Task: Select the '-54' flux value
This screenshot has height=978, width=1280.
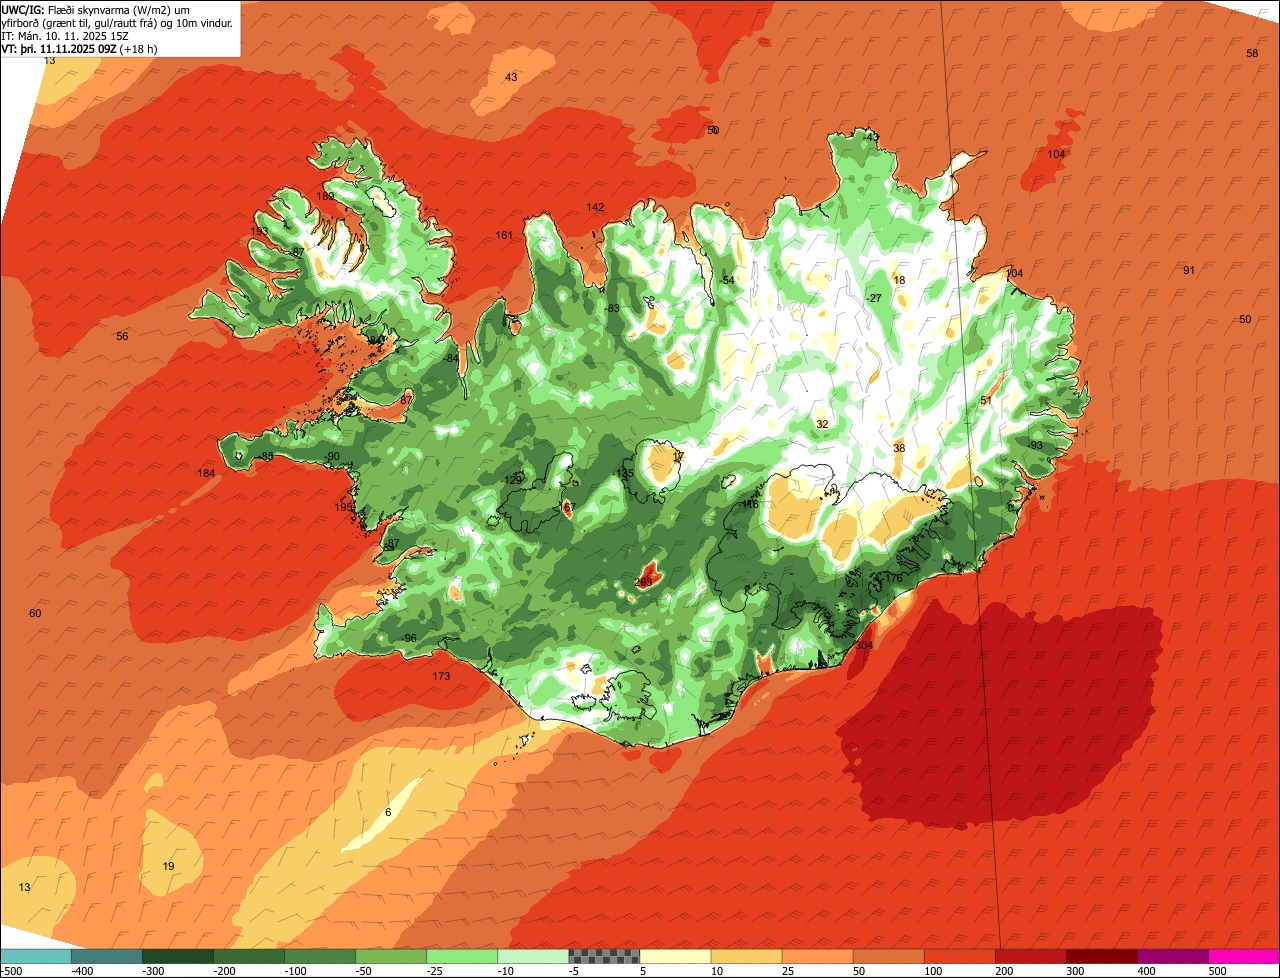Action: click(x=727, y=280)
